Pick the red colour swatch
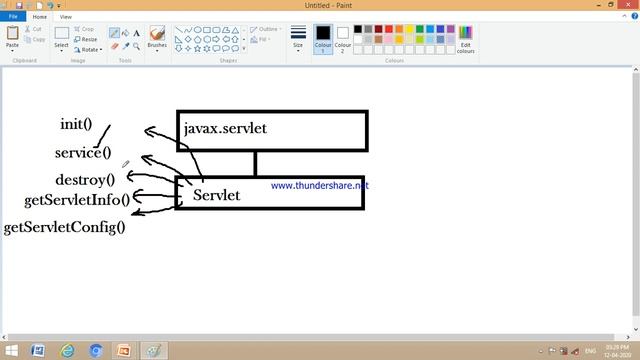Screen dimensions: 640x360 pyautogui.click(x=389, y=29)
